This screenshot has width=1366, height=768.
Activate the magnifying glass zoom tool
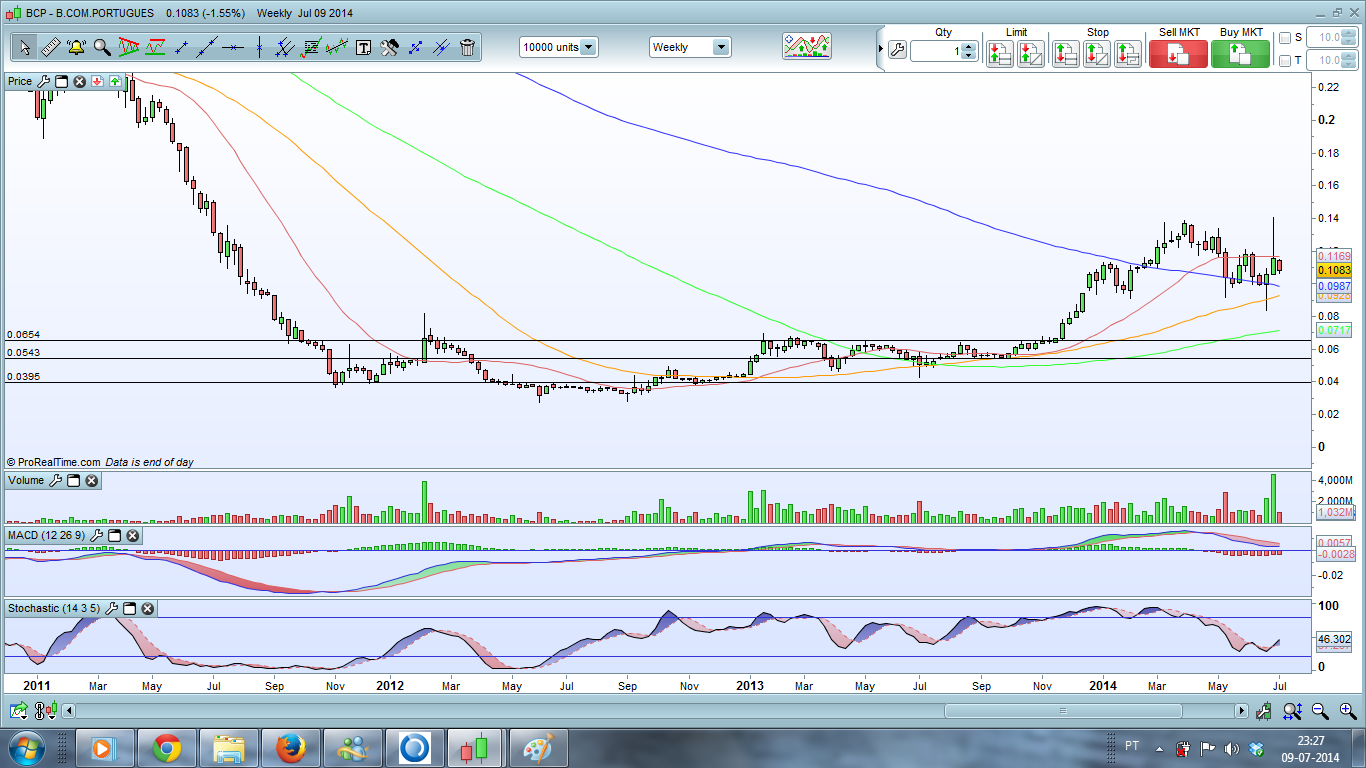102,47
